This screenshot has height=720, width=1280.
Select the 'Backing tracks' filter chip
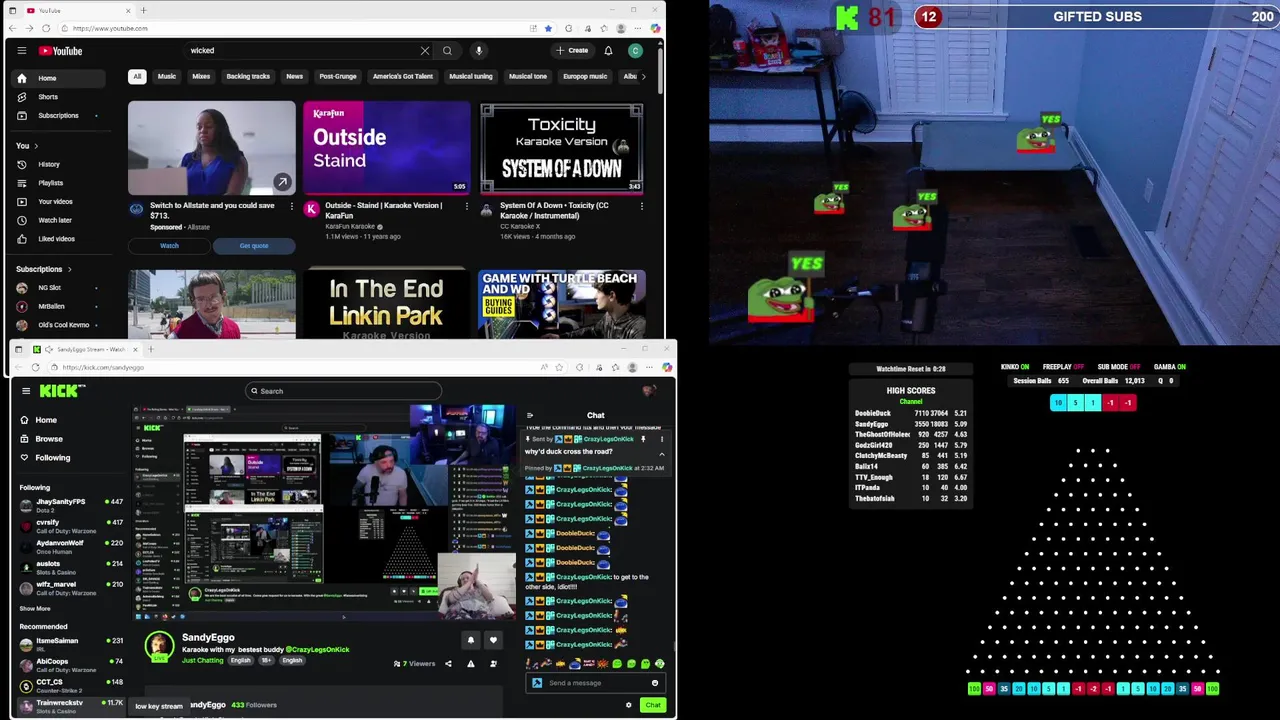(x=248, y=76)
